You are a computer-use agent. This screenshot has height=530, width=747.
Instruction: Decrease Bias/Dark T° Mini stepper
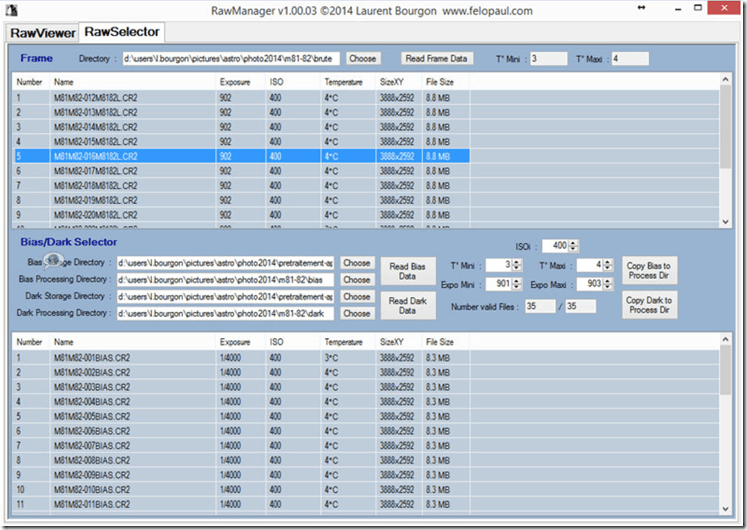(x=516, y=268)
